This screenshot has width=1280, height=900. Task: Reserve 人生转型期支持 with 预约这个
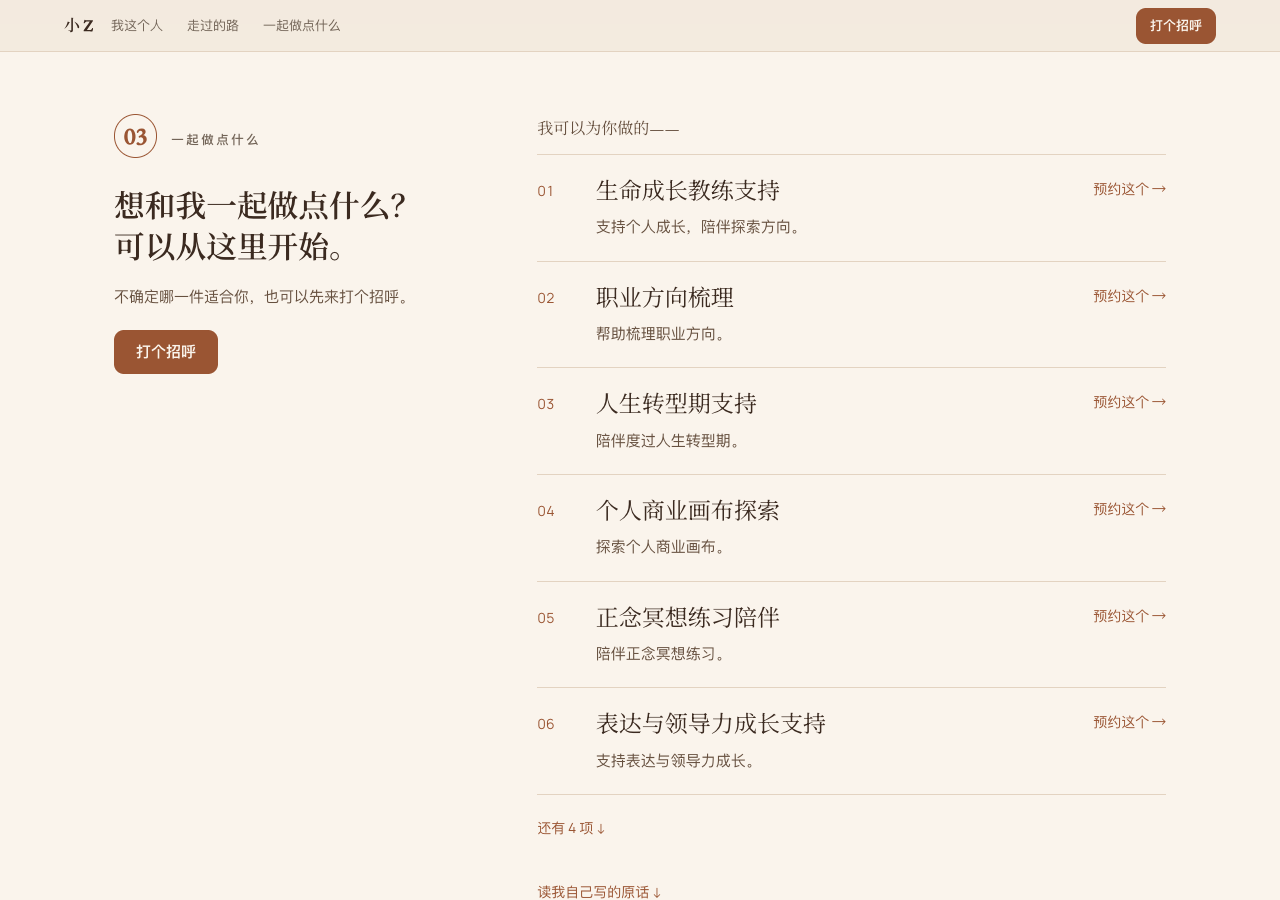pyautogui.click(x=1129, y=402)
